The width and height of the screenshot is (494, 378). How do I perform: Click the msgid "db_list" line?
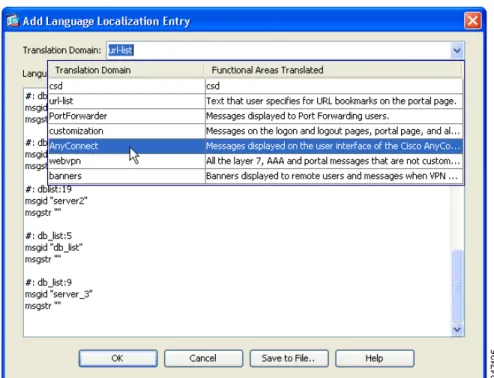[54, 248]
